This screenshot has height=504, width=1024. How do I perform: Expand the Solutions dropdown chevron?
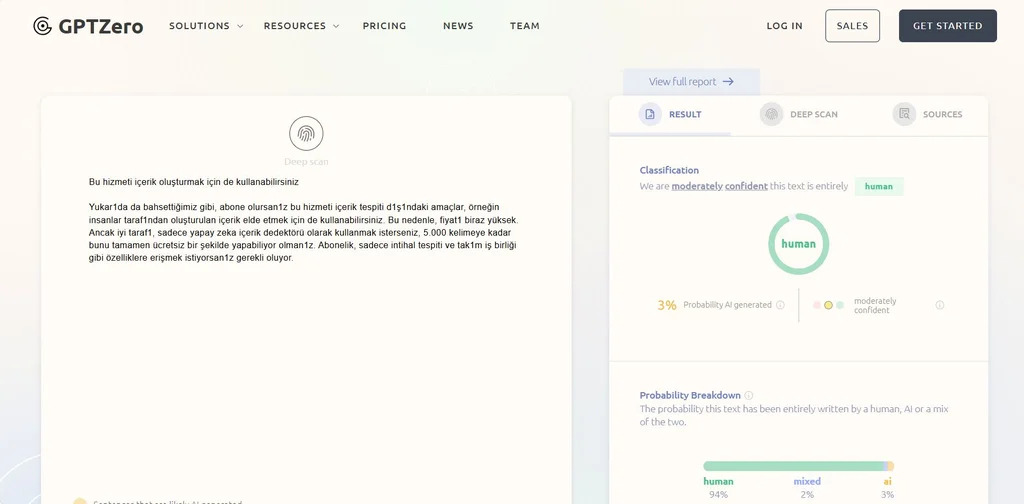(x=240, y=26)
